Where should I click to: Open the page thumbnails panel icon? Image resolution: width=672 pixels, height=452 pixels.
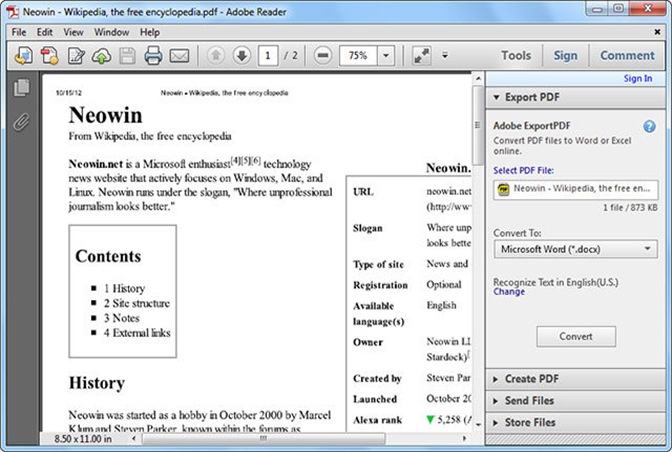click(x=21, y=89)
